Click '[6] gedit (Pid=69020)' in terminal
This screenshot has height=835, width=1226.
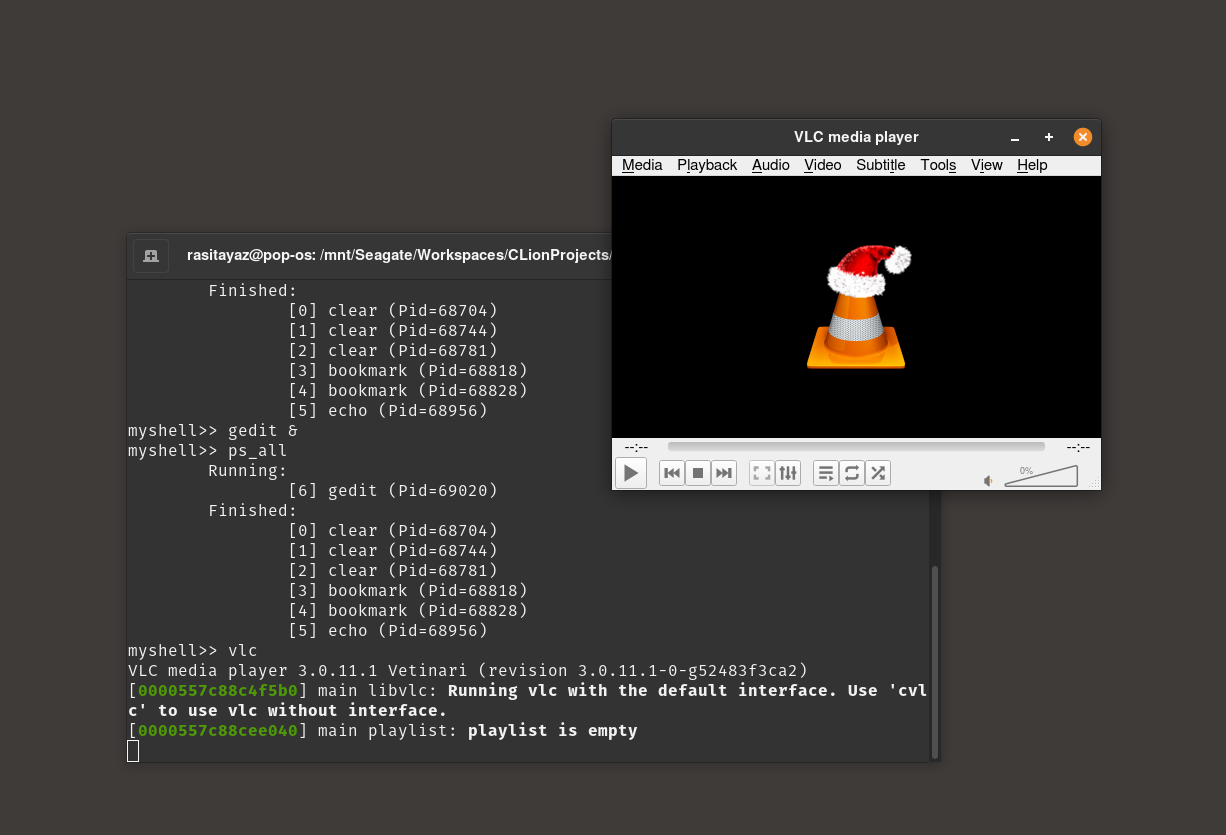[393, 491]
